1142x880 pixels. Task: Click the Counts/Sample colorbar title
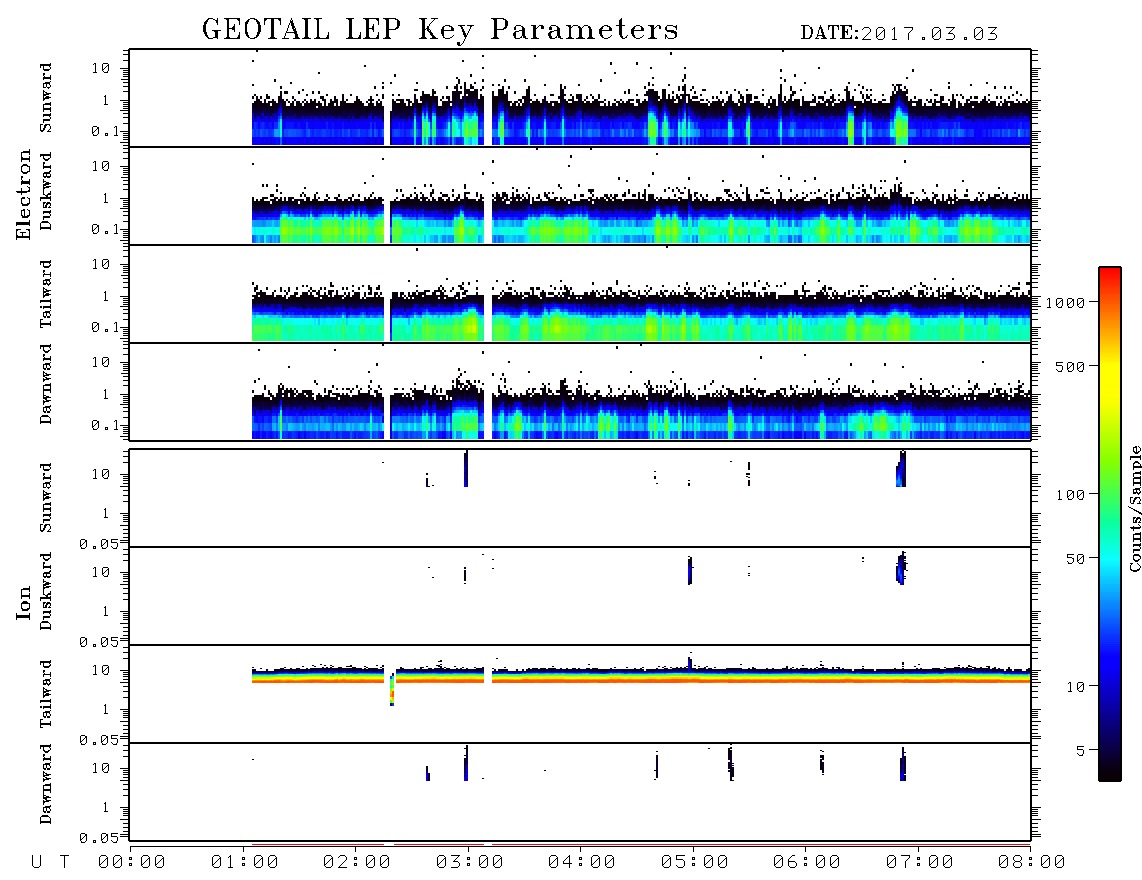click(x=1135, y=508)
